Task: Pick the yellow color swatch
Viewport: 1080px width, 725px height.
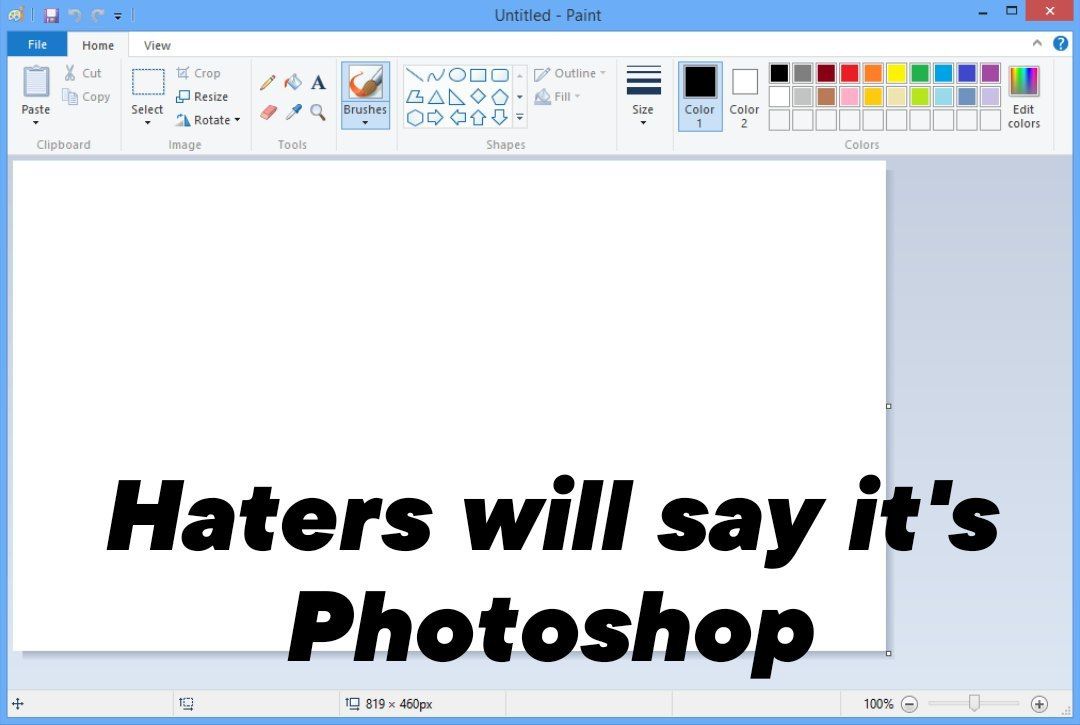Action: pos(896,73)
